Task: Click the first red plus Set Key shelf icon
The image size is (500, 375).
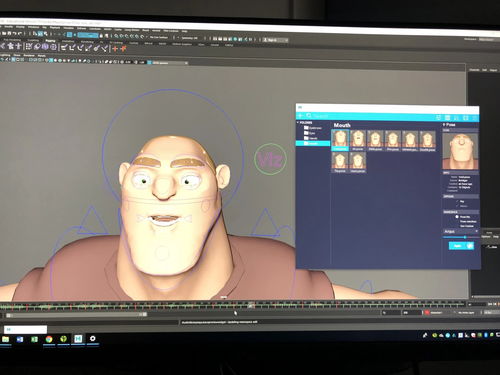Action: (115, 49)
